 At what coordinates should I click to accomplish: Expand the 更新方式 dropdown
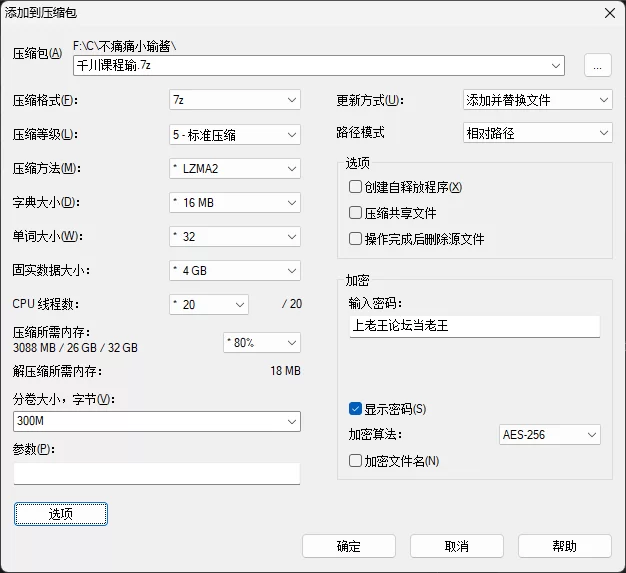(x=537, y=100)
